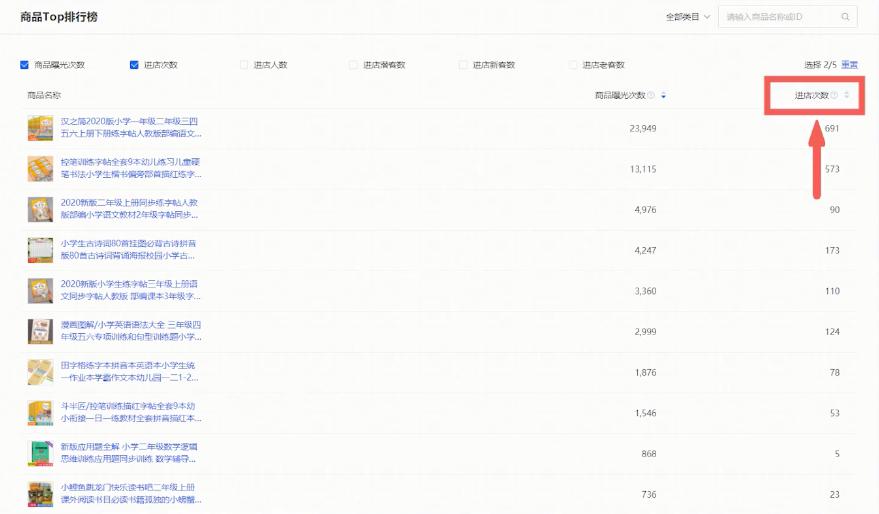Open product link starting 田字格练字本
The height and width of the screenshot is (514, 879).
coord(129,371)
